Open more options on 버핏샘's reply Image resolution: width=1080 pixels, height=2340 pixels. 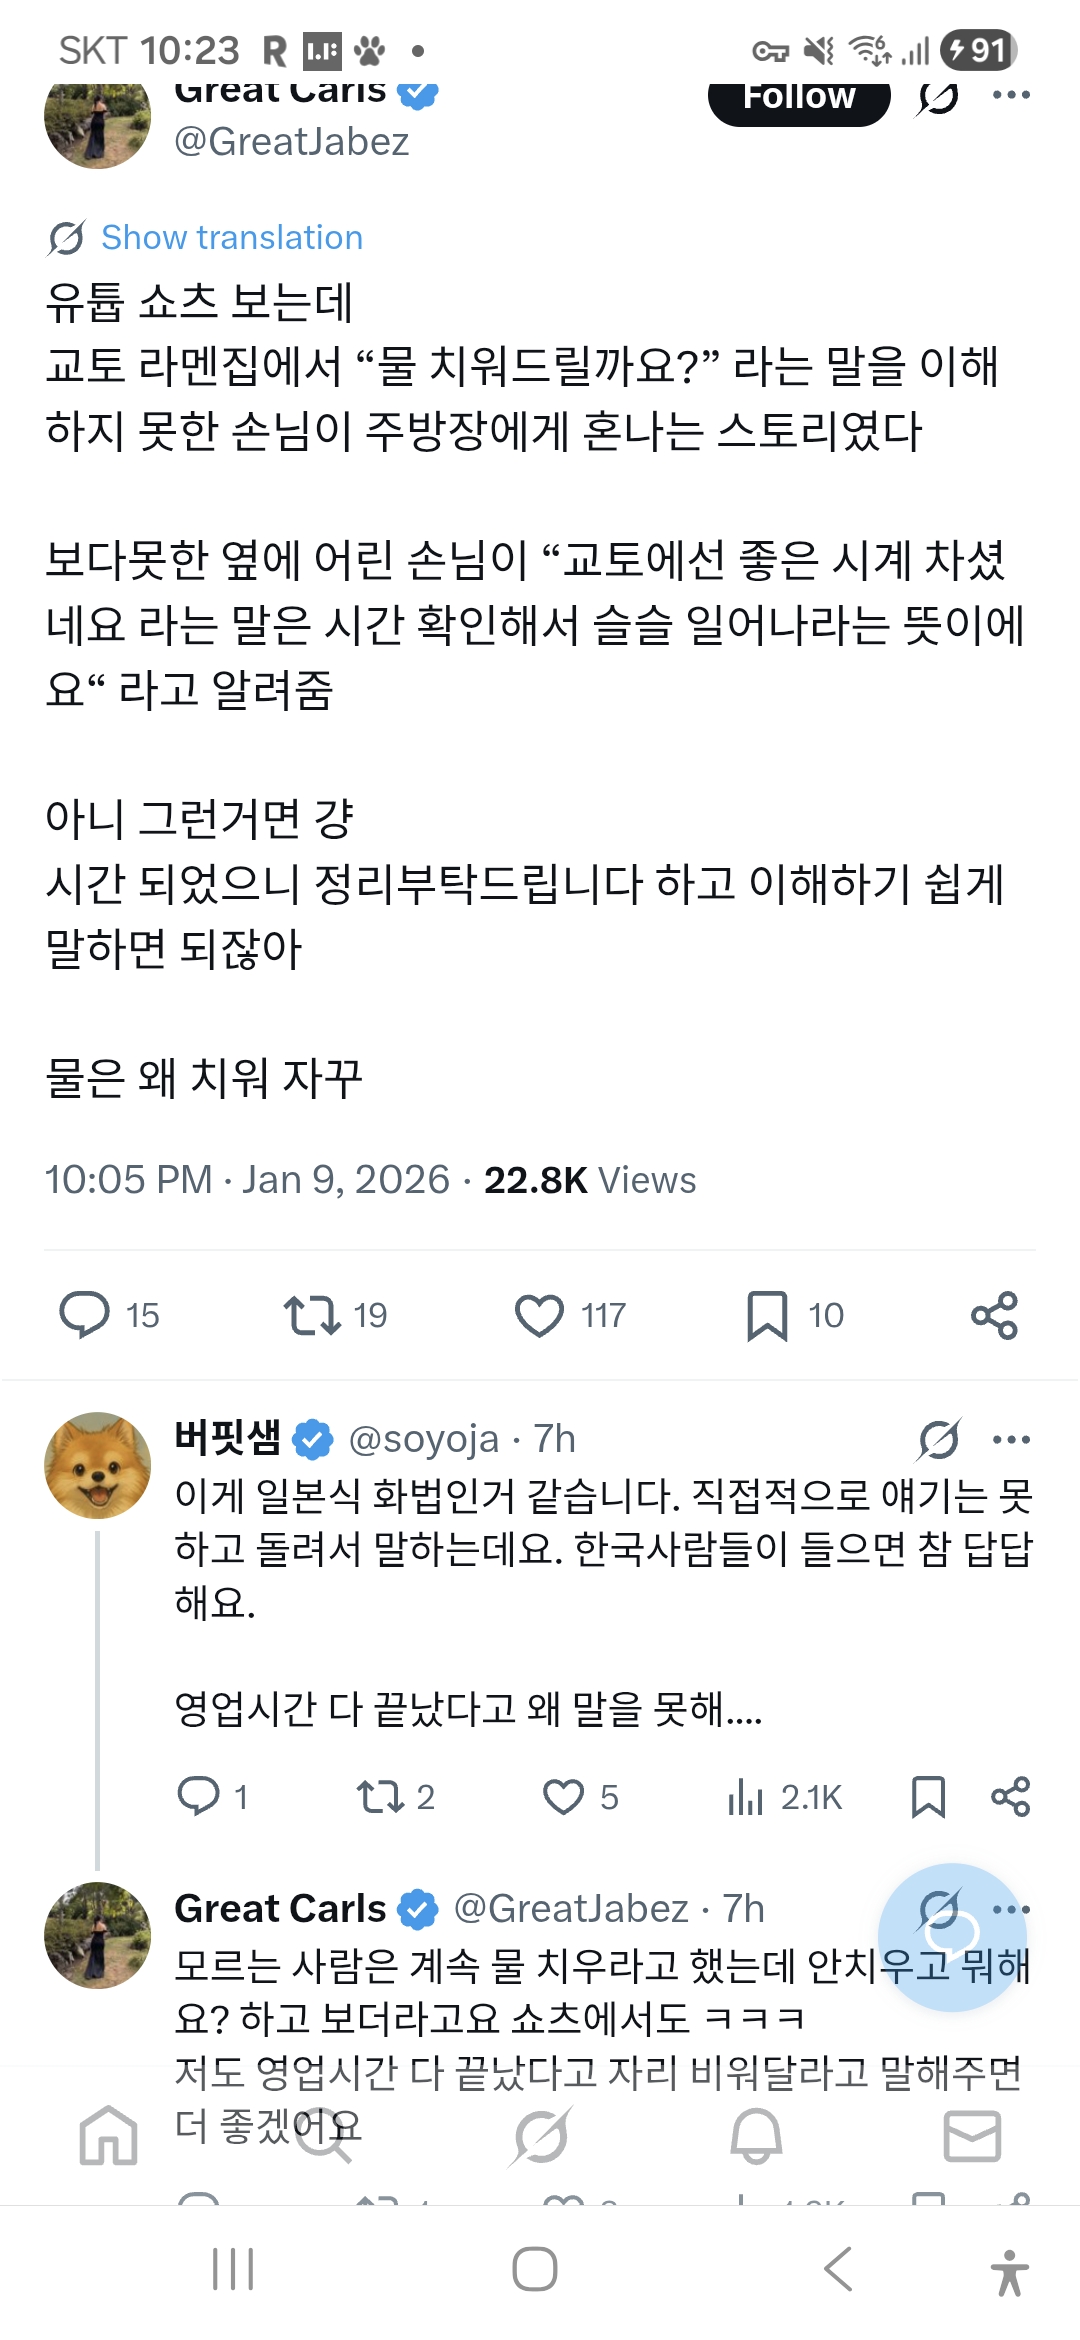pyautogui.click(x=1011, y=1440)
